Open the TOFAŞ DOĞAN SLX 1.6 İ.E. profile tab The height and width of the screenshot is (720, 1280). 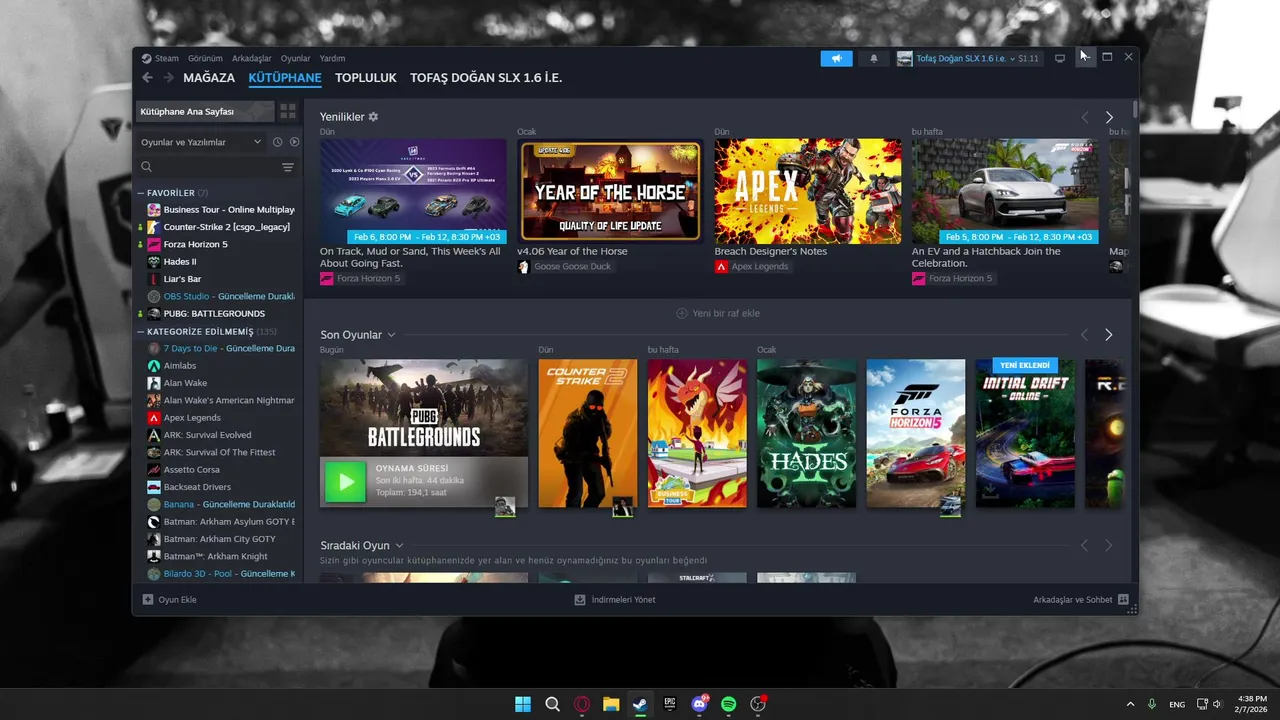[486, 78]
